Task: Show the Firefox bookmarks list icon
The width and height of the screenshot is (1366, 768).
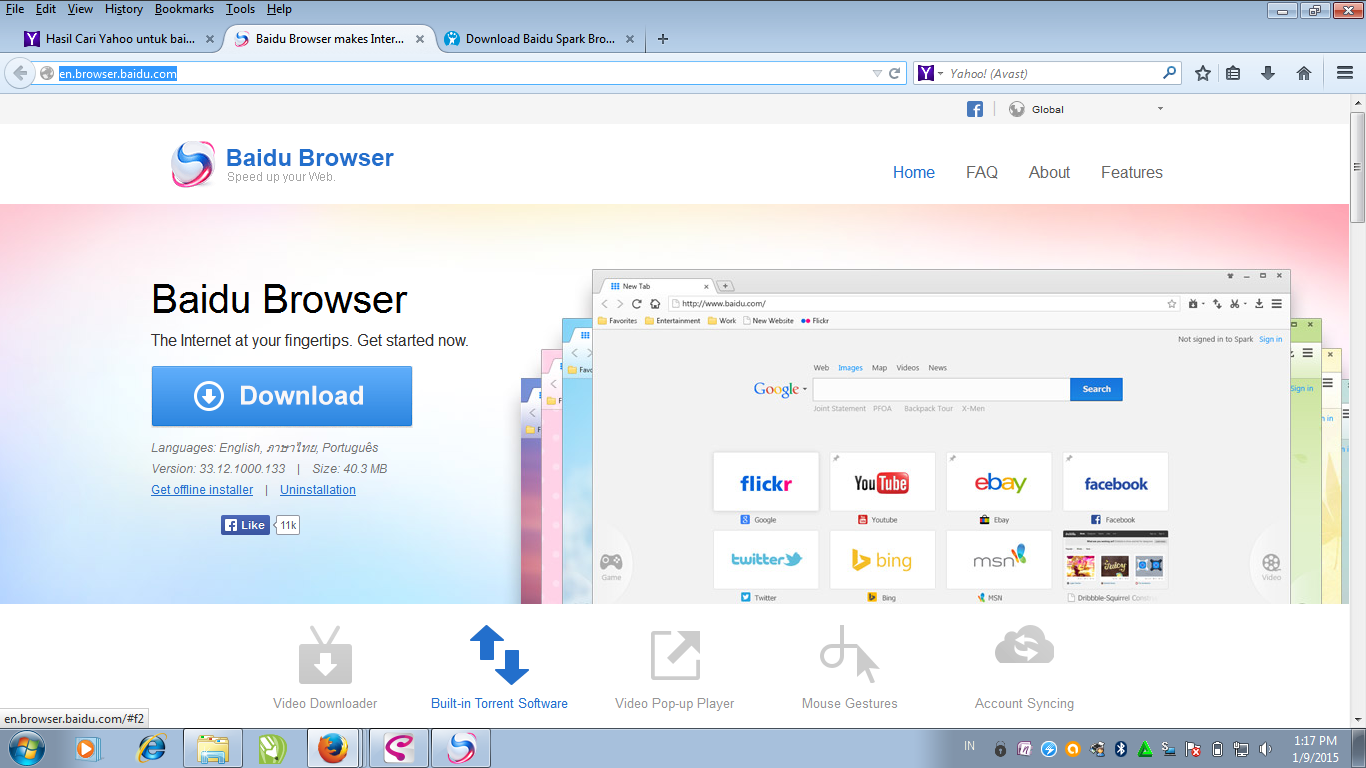Action: click(x=1233, y=73)
